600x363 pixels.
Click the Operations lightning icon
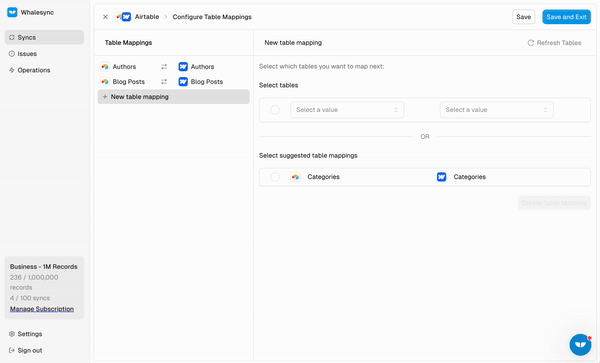tap(12, 70)
